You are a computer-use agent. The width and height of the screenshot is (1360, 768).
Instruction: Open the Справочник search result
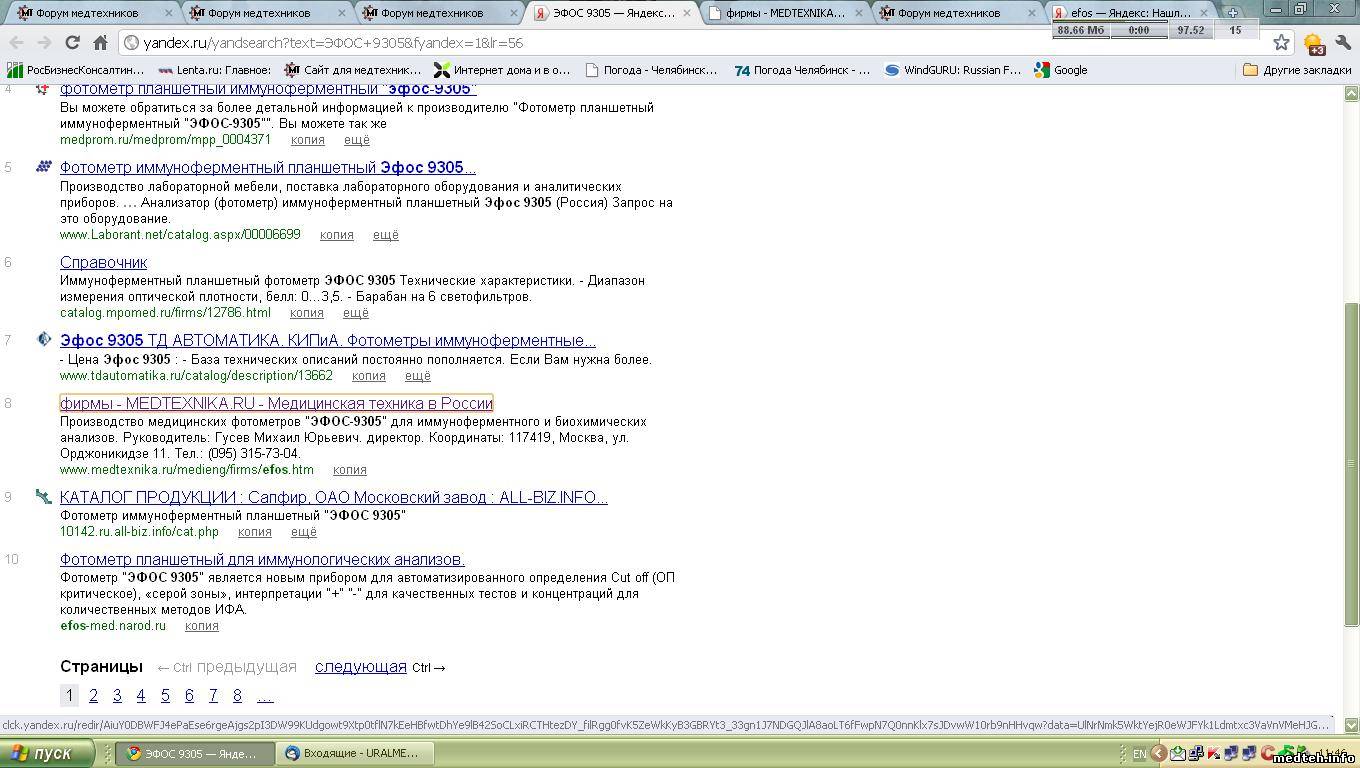click(x=103, y=262)
